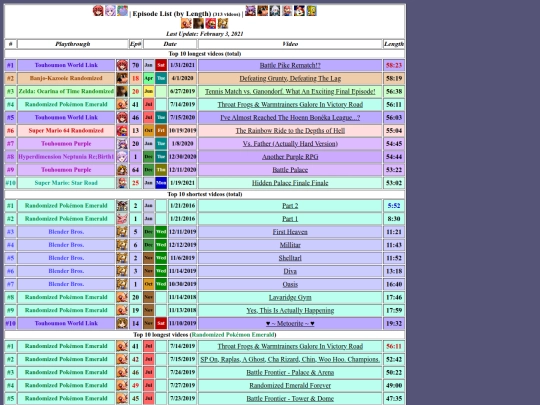This screenshot has width=540, height=405.
Task: Click the white-haired character icon in the header
Action: (275, 11)
